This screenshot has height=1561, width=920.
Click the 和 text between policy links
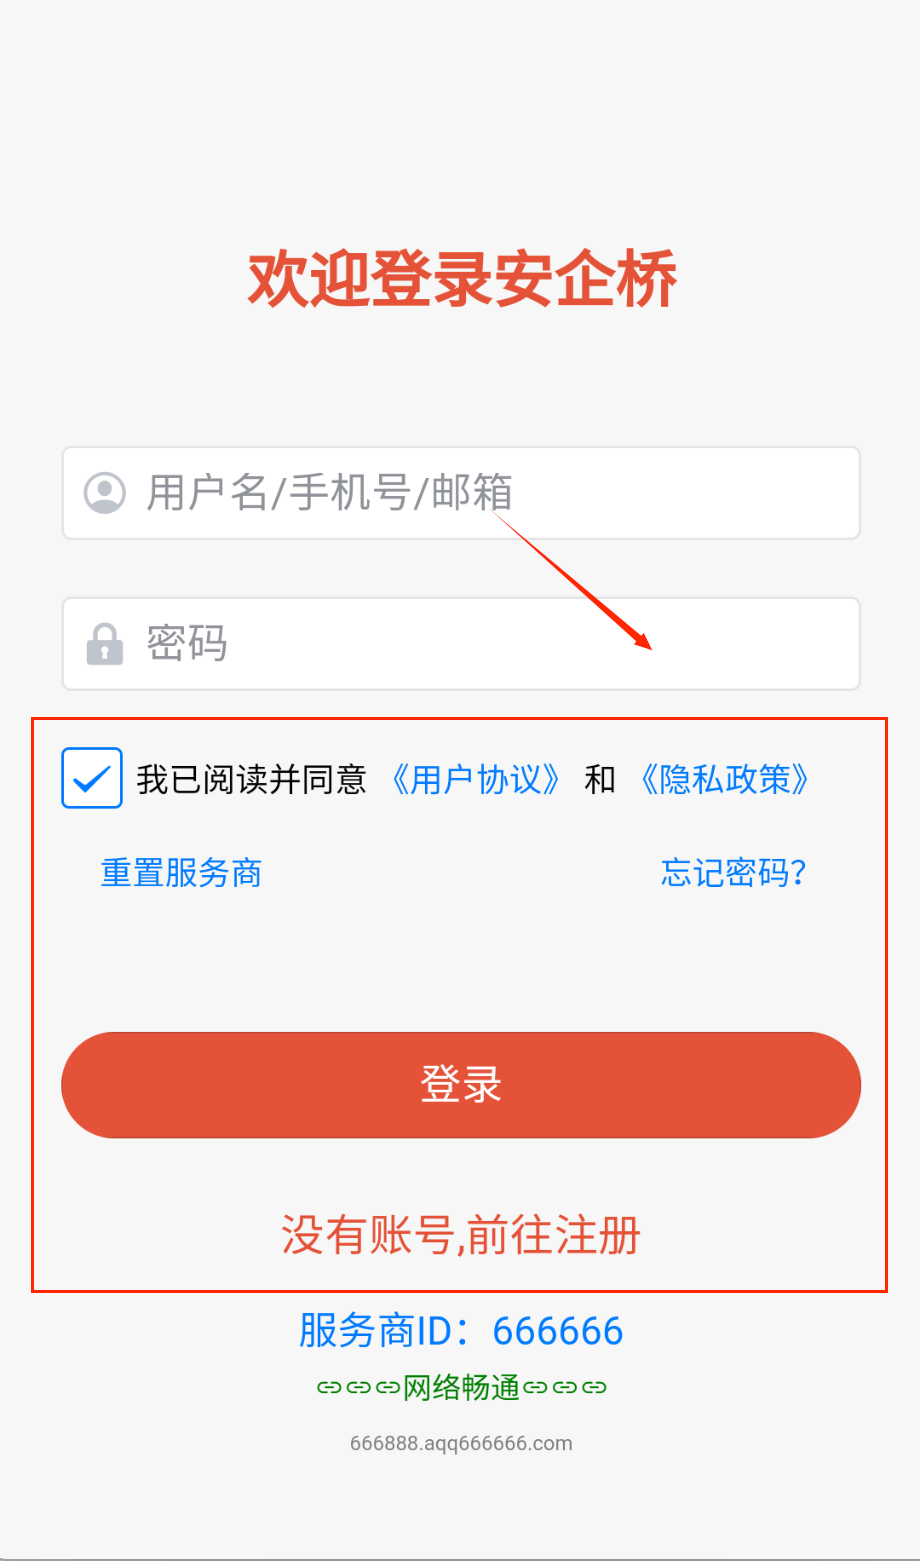[600, 779]
